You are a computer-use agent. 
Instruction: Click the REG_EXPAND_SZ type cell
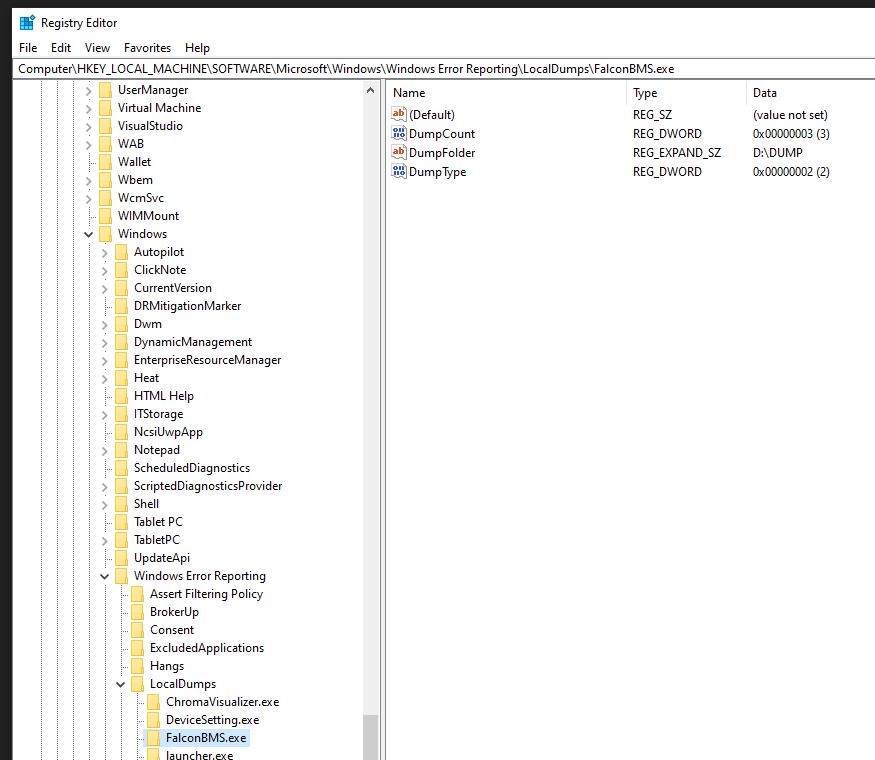[676, 152]
